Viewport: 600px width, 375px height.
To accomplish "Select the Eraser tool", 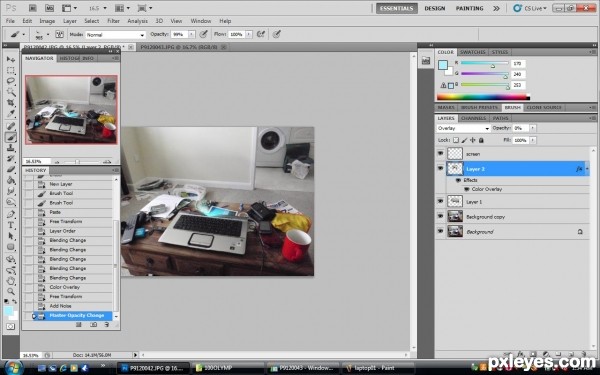I will [x=11, y=169].
